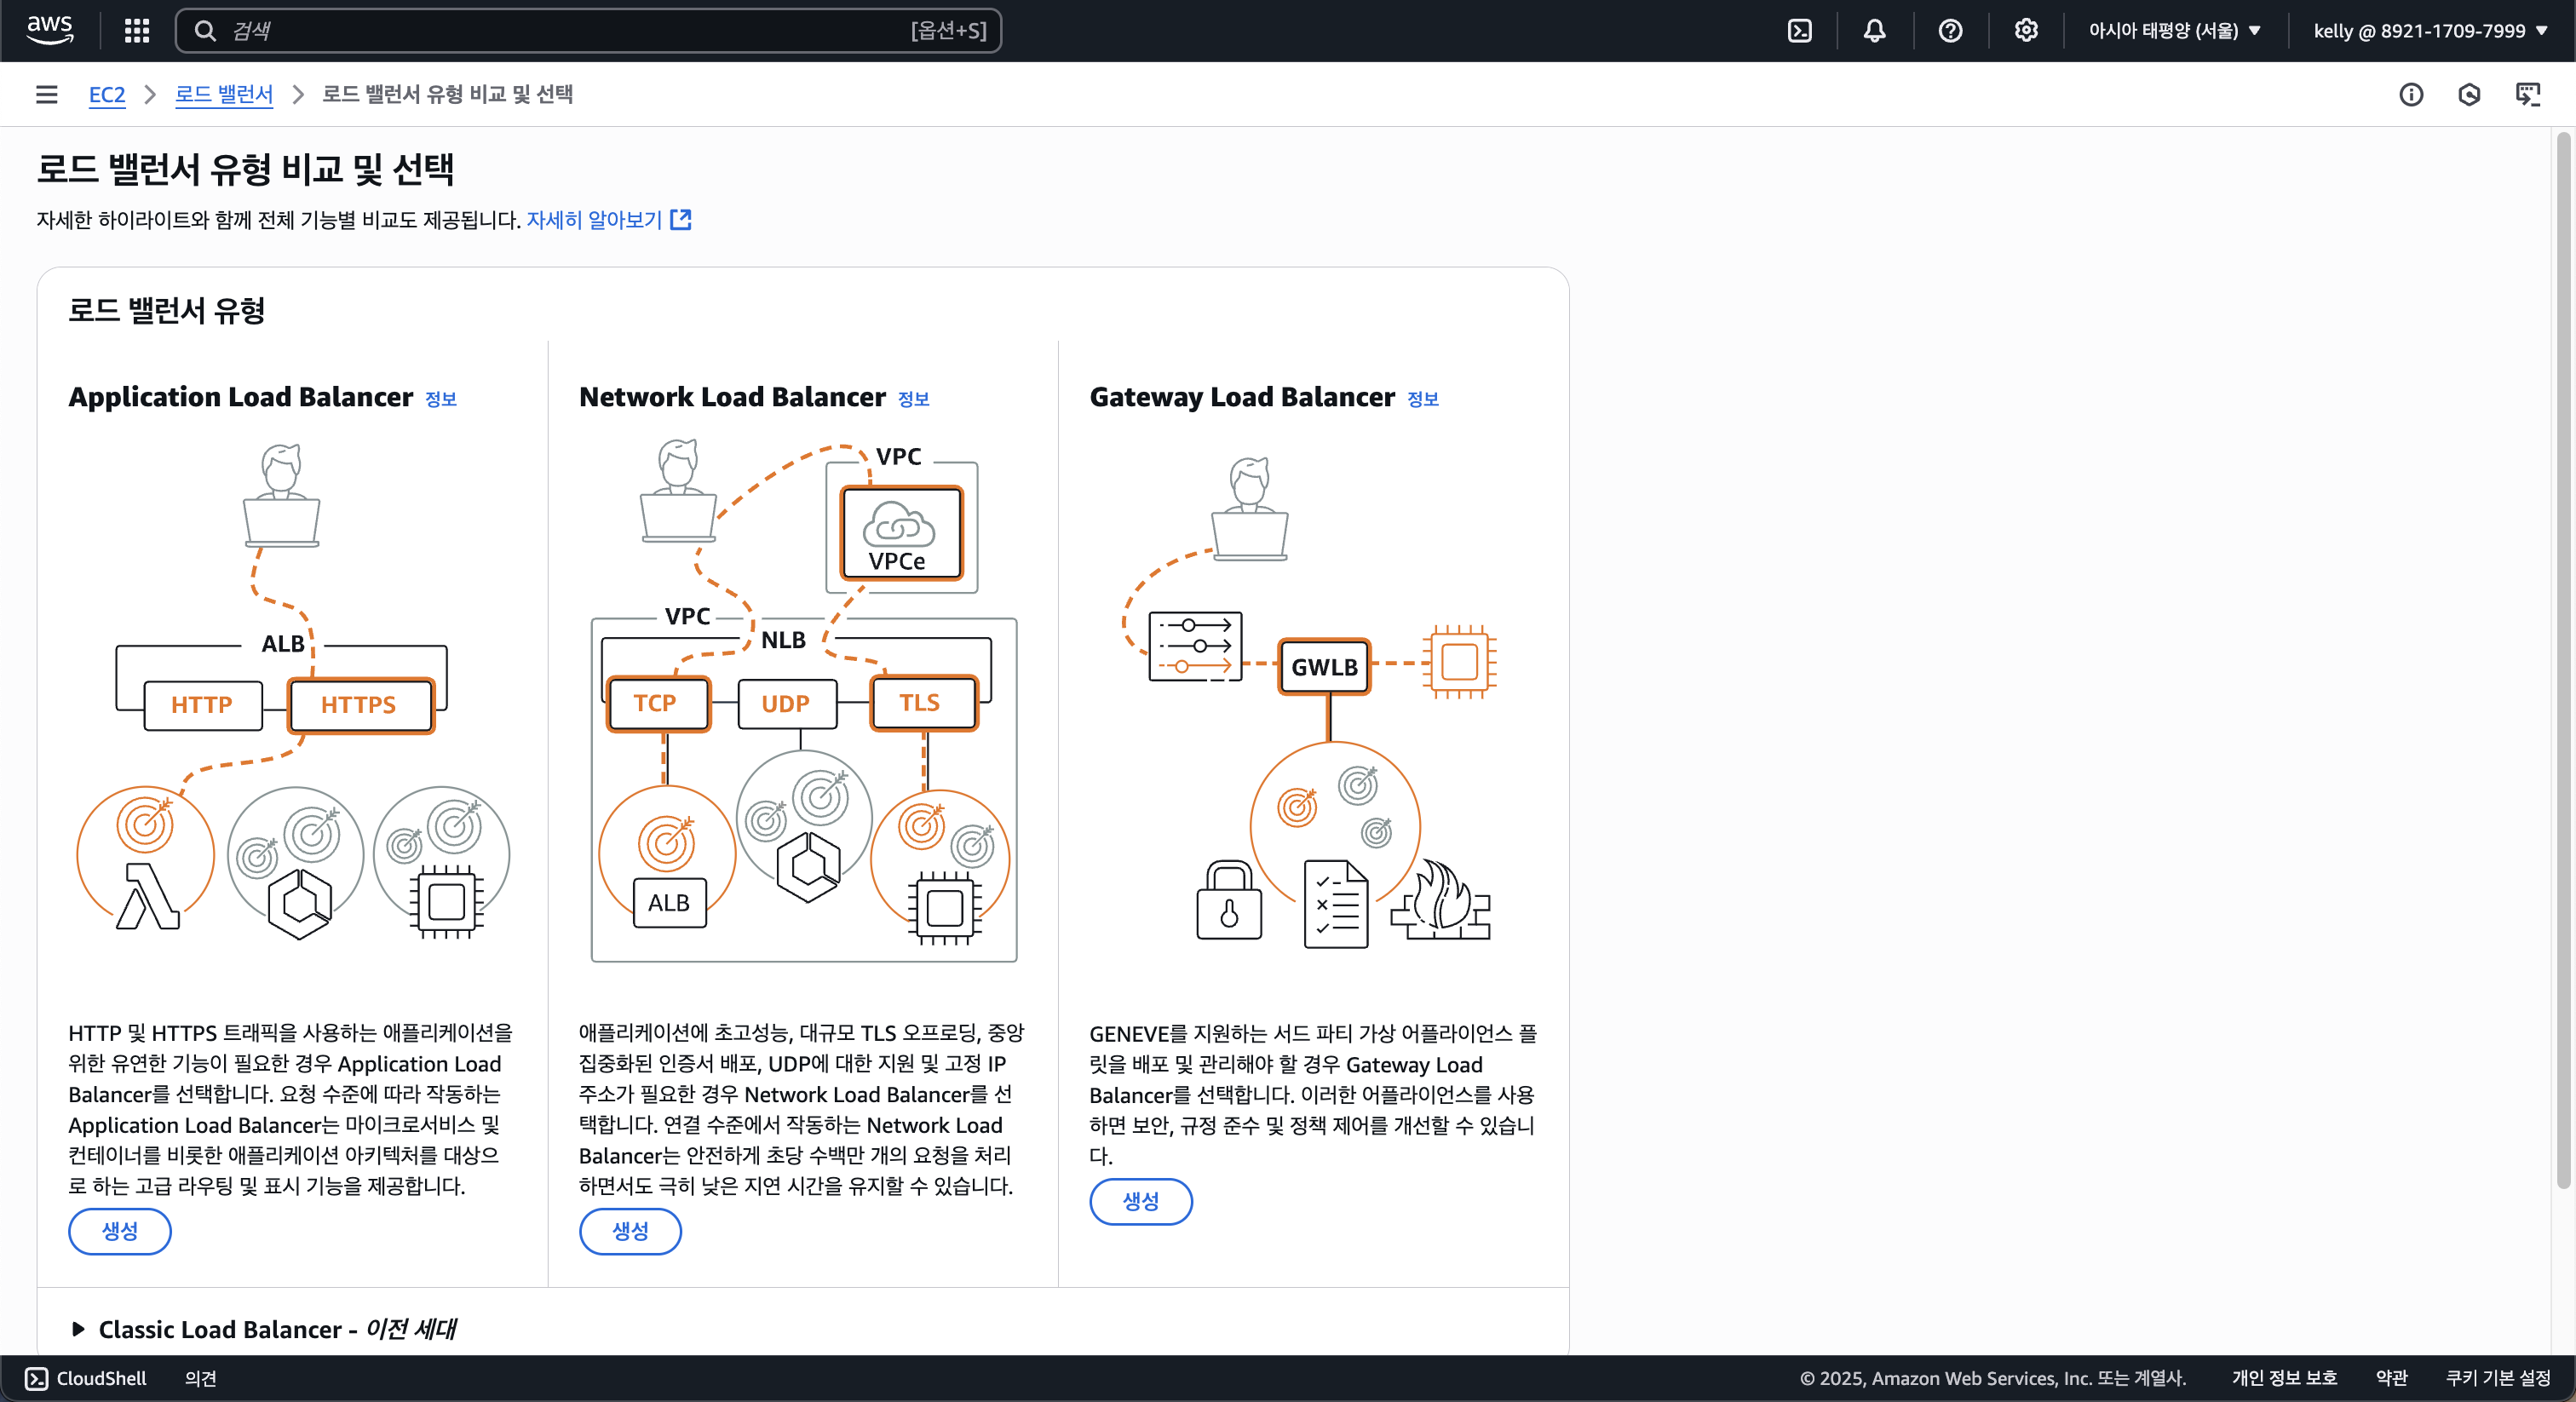Click 생성 under Gateway Load Balancer
Screen dimensions: 2576x1402
pos(1140,1200)
